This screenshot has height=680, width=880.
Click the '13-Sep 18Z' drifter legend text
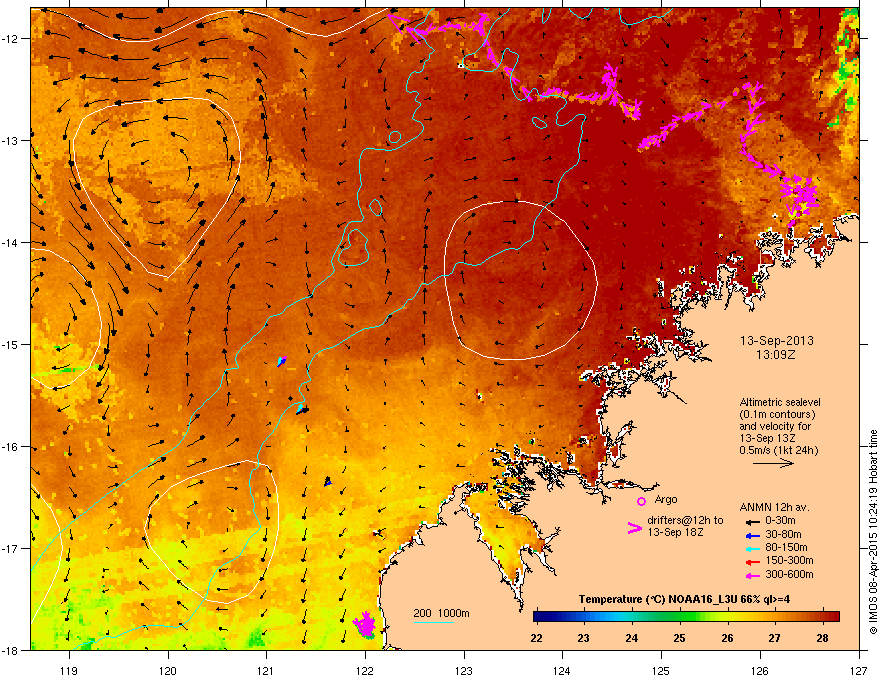pos(675,532)
